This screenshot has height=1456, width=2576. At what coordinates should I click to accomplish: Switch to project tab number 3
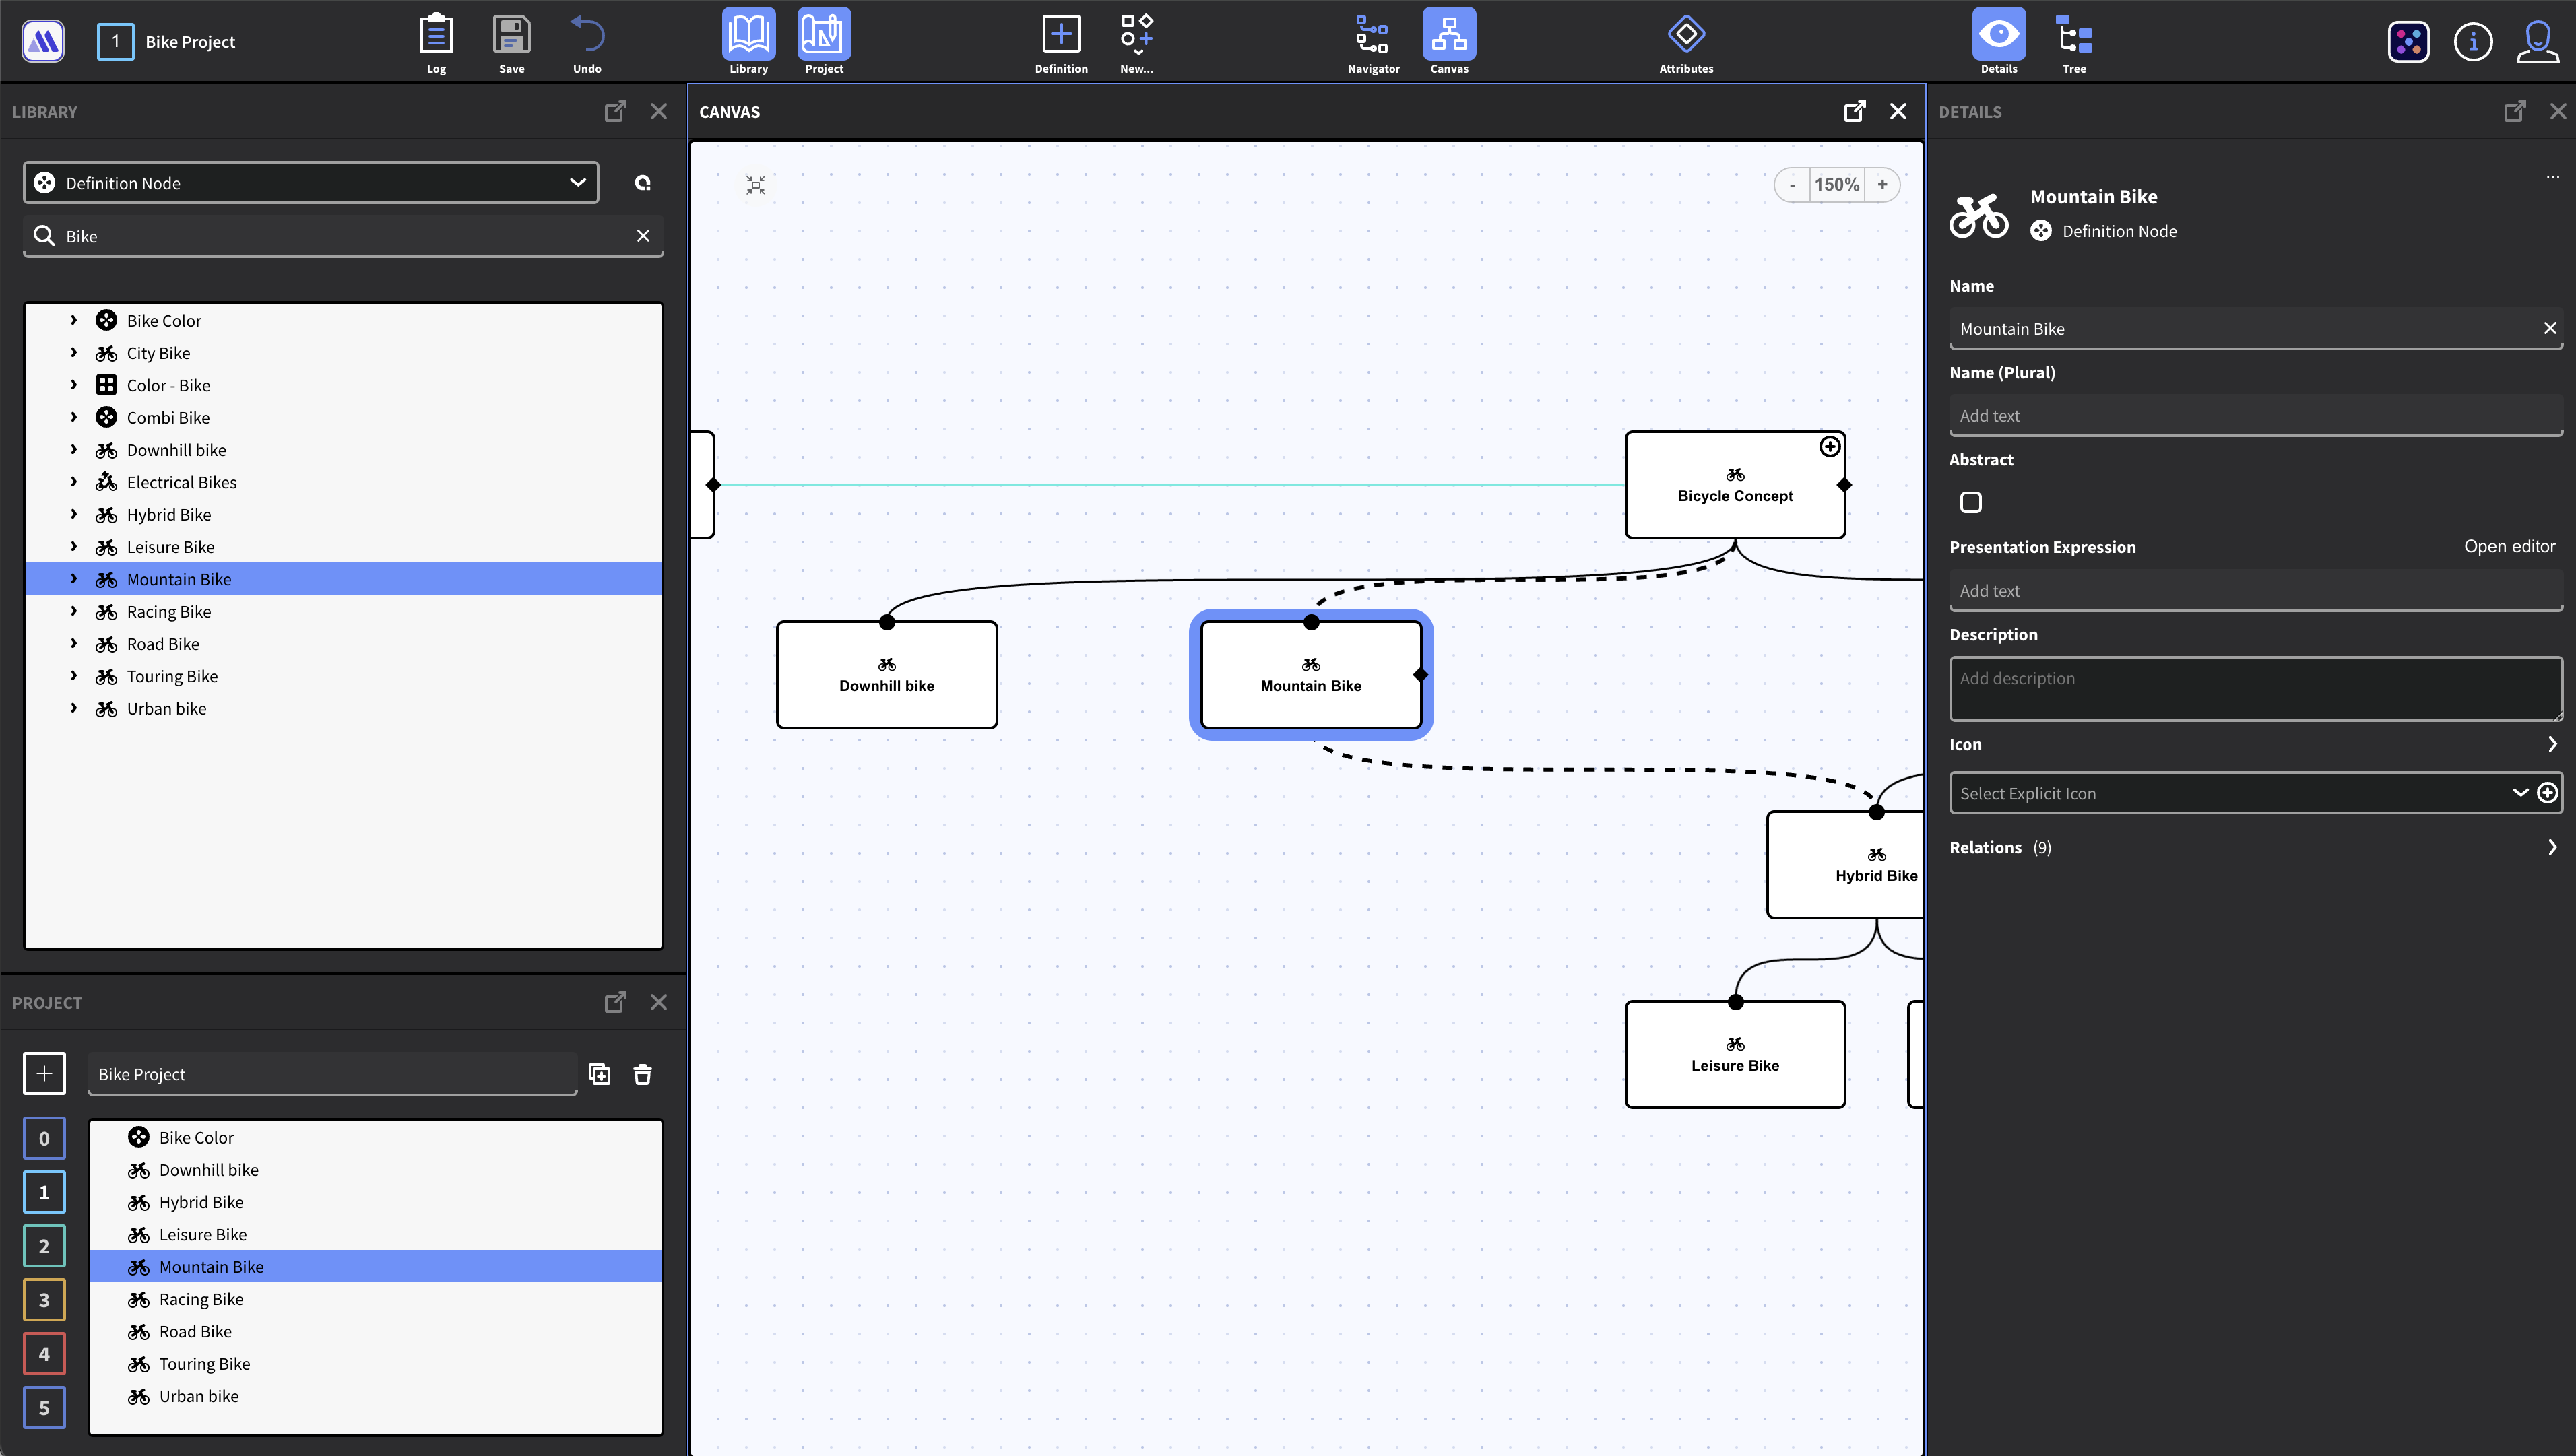coord(44,1300)
